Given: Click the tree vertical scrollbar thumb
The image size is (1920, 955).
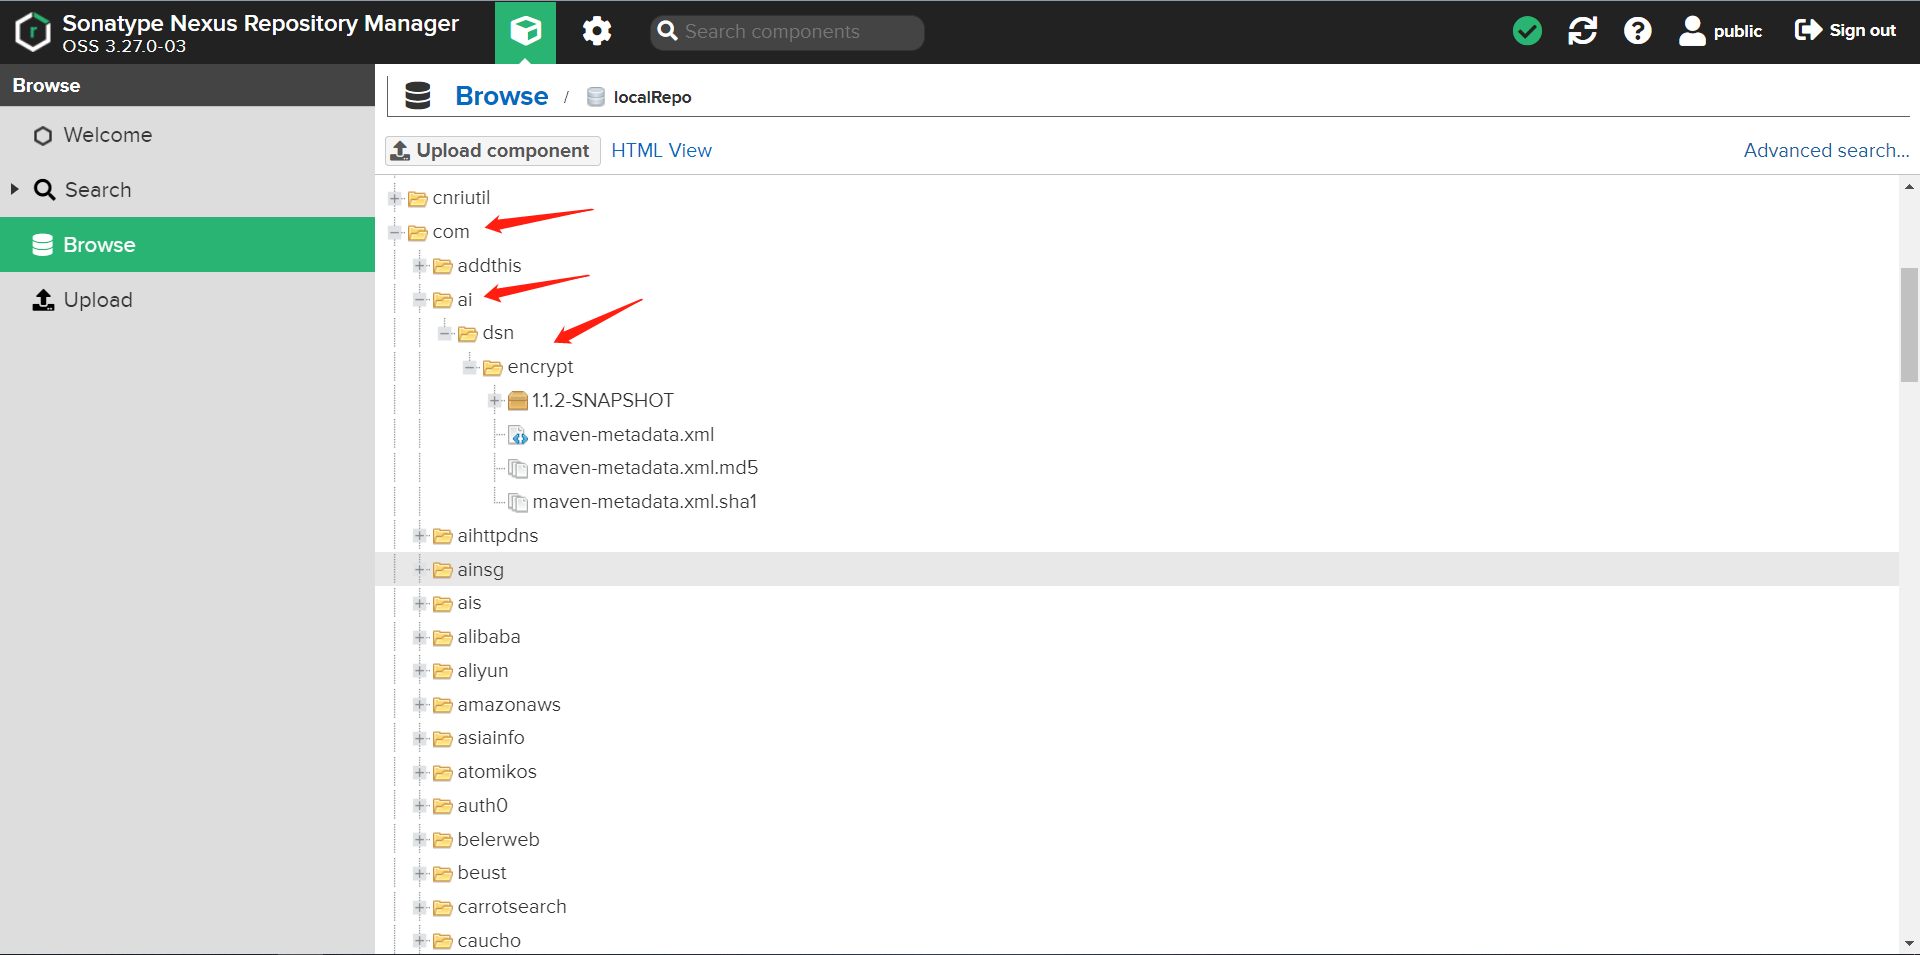Looking at the screenshot, I should pos(1909,325).
